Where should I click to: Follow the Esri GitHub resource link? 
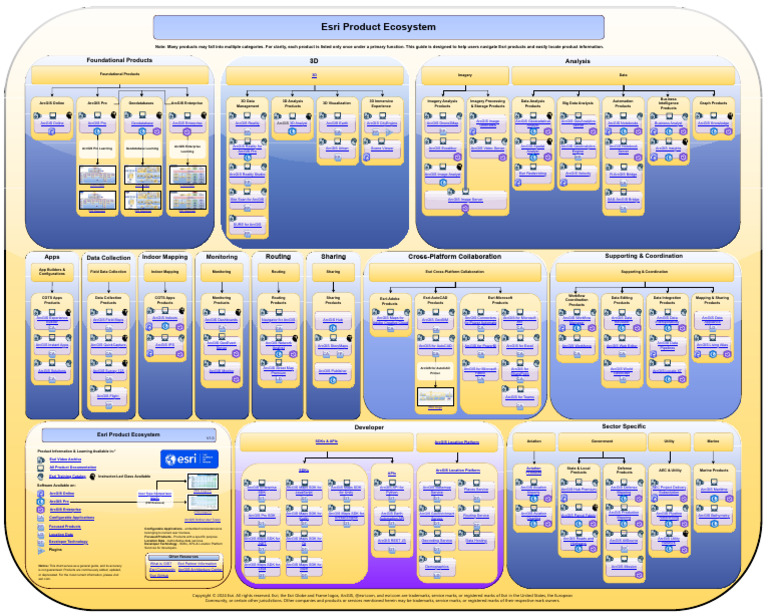coord(159,576)
